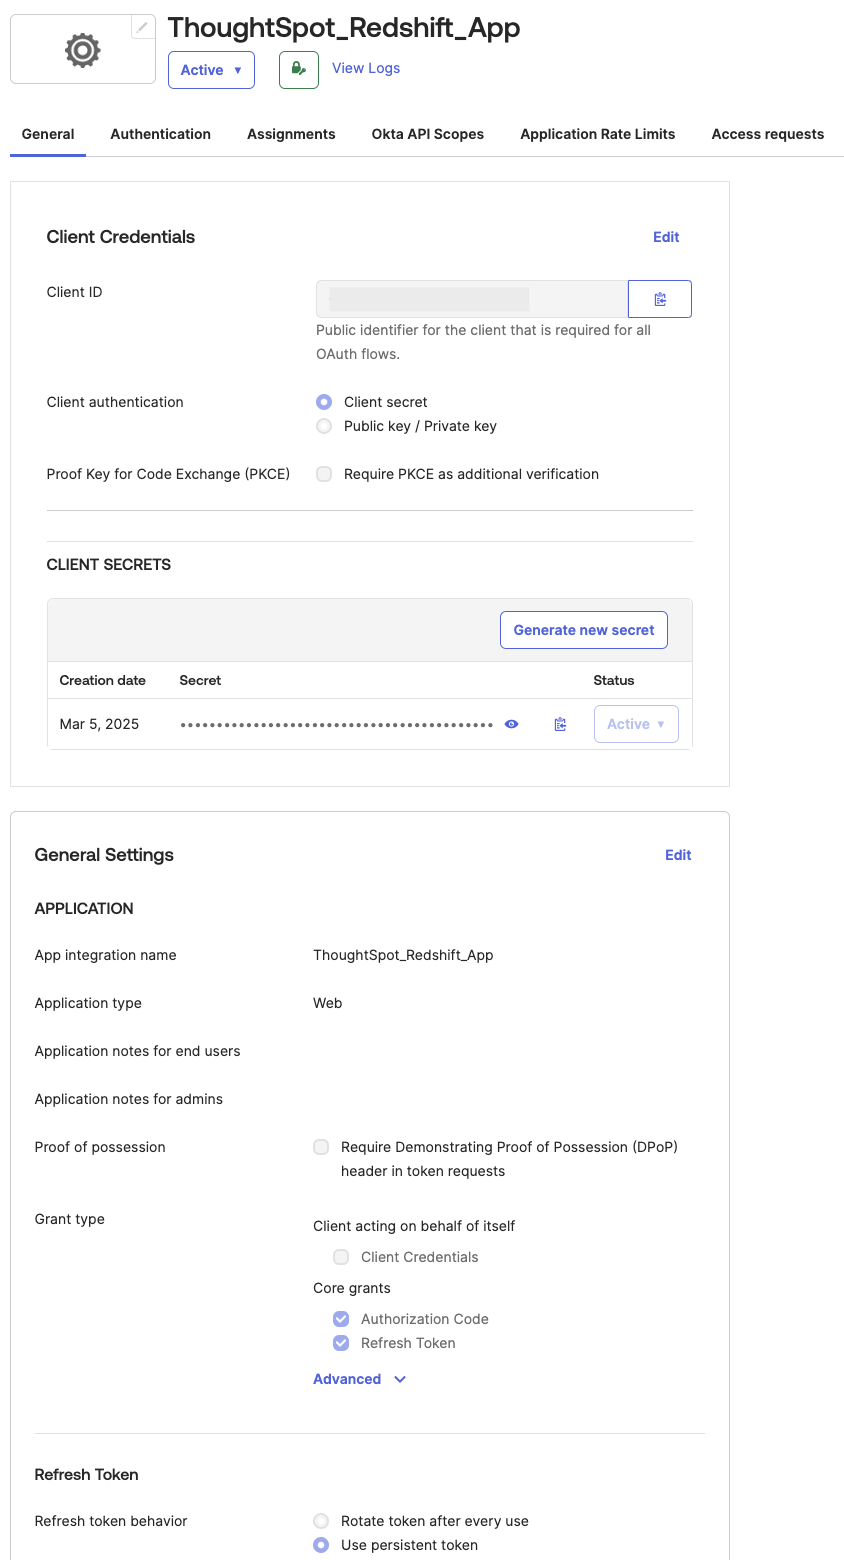
Task: Open the secret's Active status dropdown
Action: pos(636,724)
